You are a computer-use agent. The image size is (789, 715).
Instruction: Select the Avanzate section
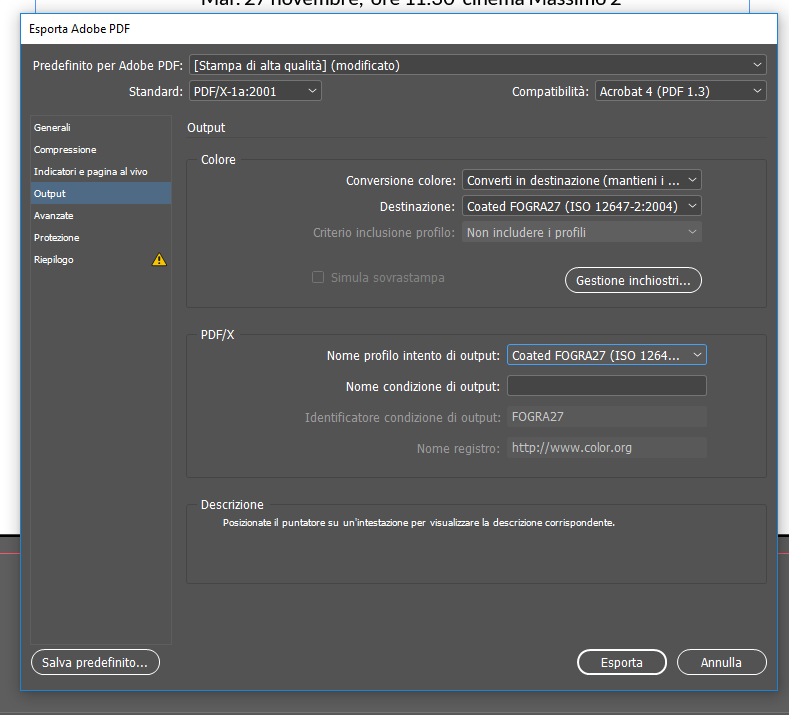point(101,216)
